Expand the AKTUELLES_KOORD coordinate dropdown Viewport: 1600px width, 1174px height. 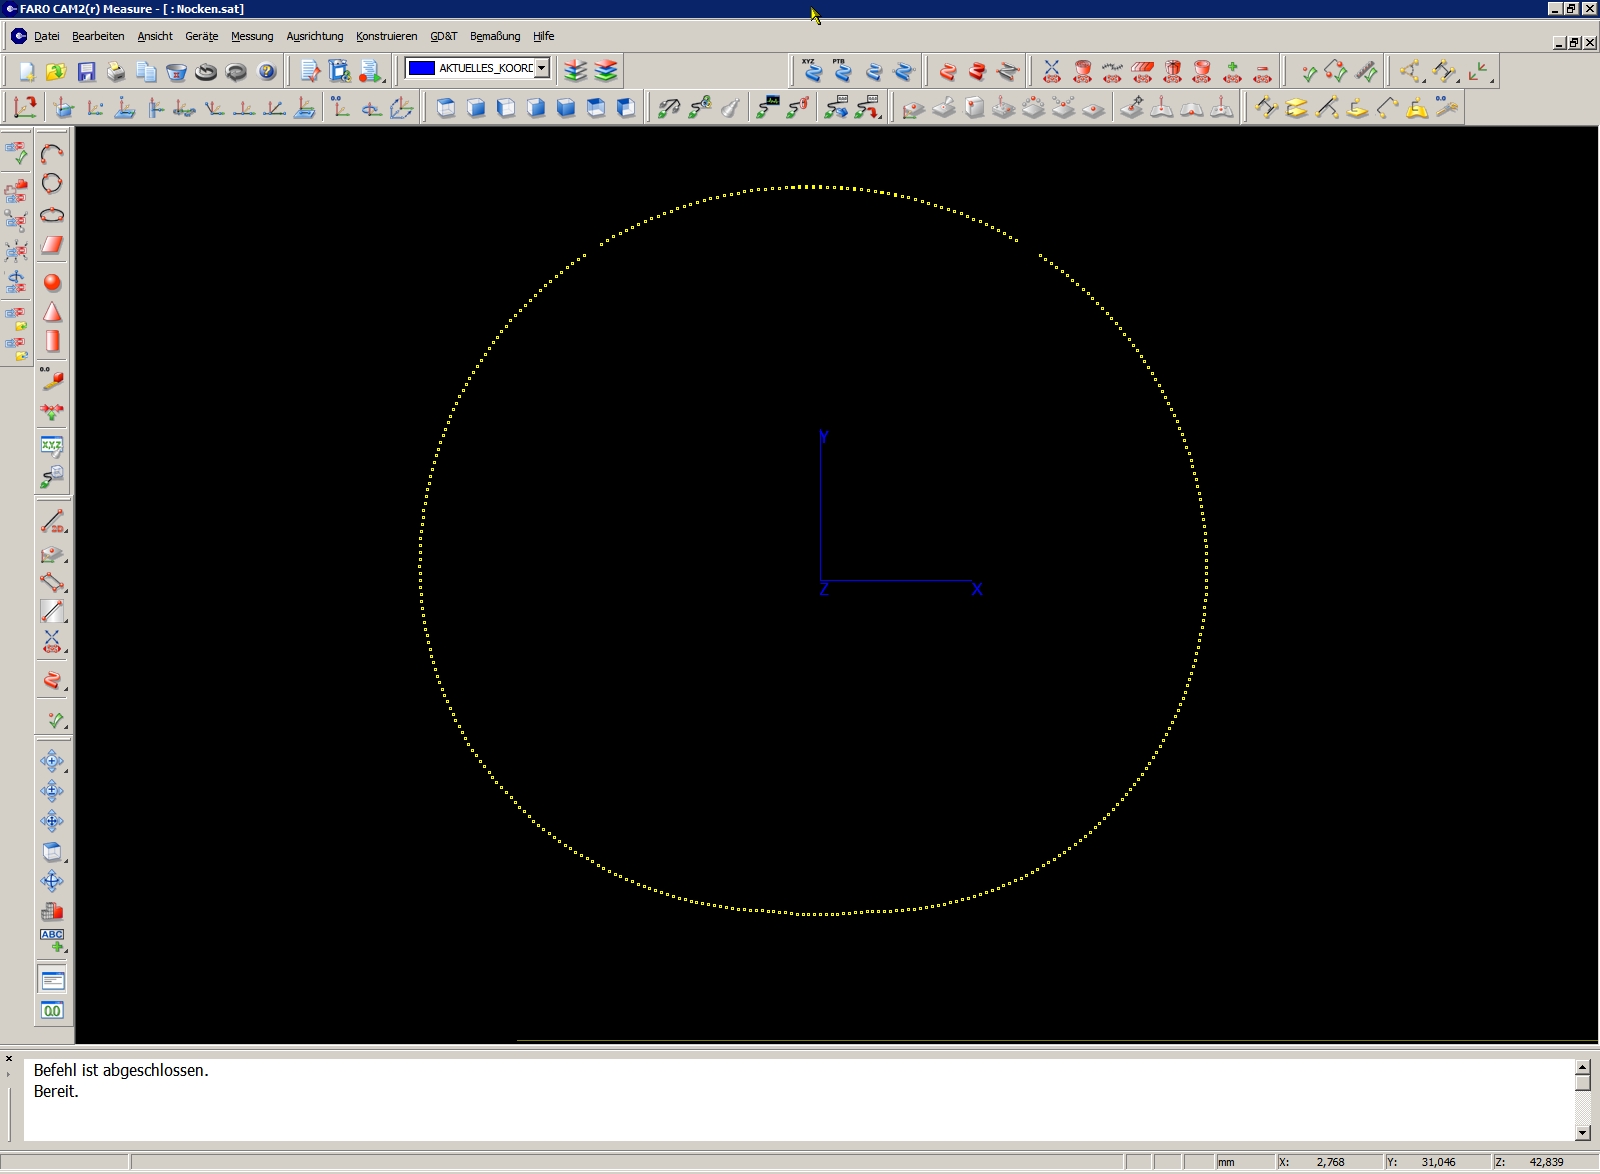[542, 68]
